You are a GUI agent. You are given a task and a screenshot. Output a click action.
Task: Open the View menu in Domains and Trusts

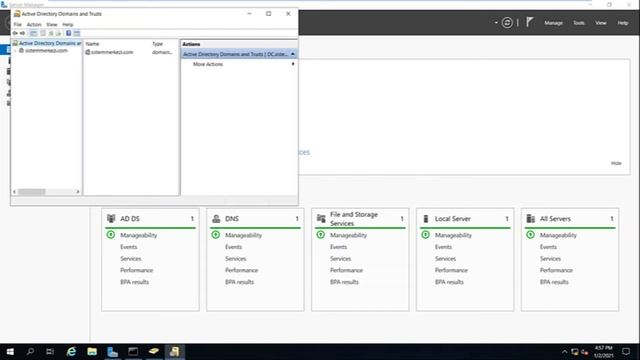coord(52,24)
